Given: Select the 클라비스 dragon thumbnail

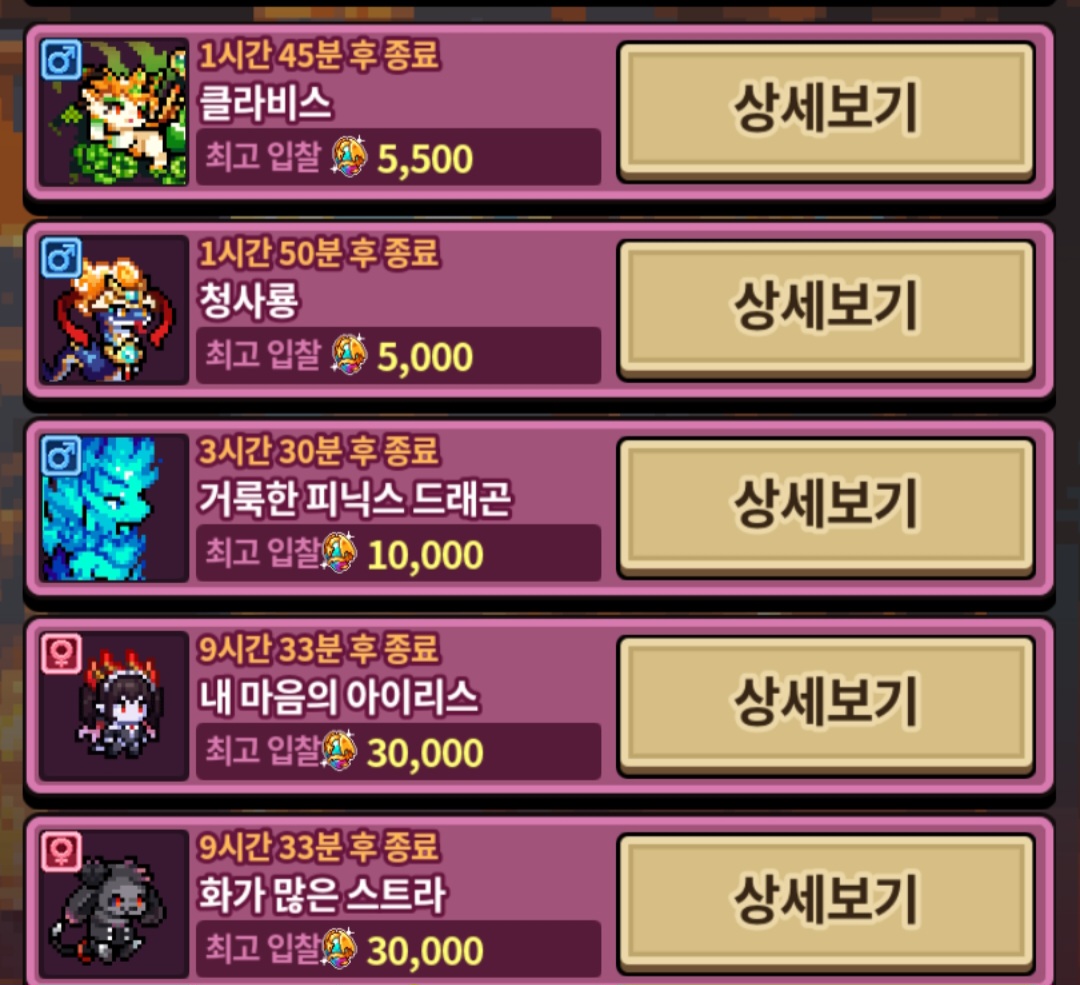Looking at the screenshot, I should coord(114,112).
